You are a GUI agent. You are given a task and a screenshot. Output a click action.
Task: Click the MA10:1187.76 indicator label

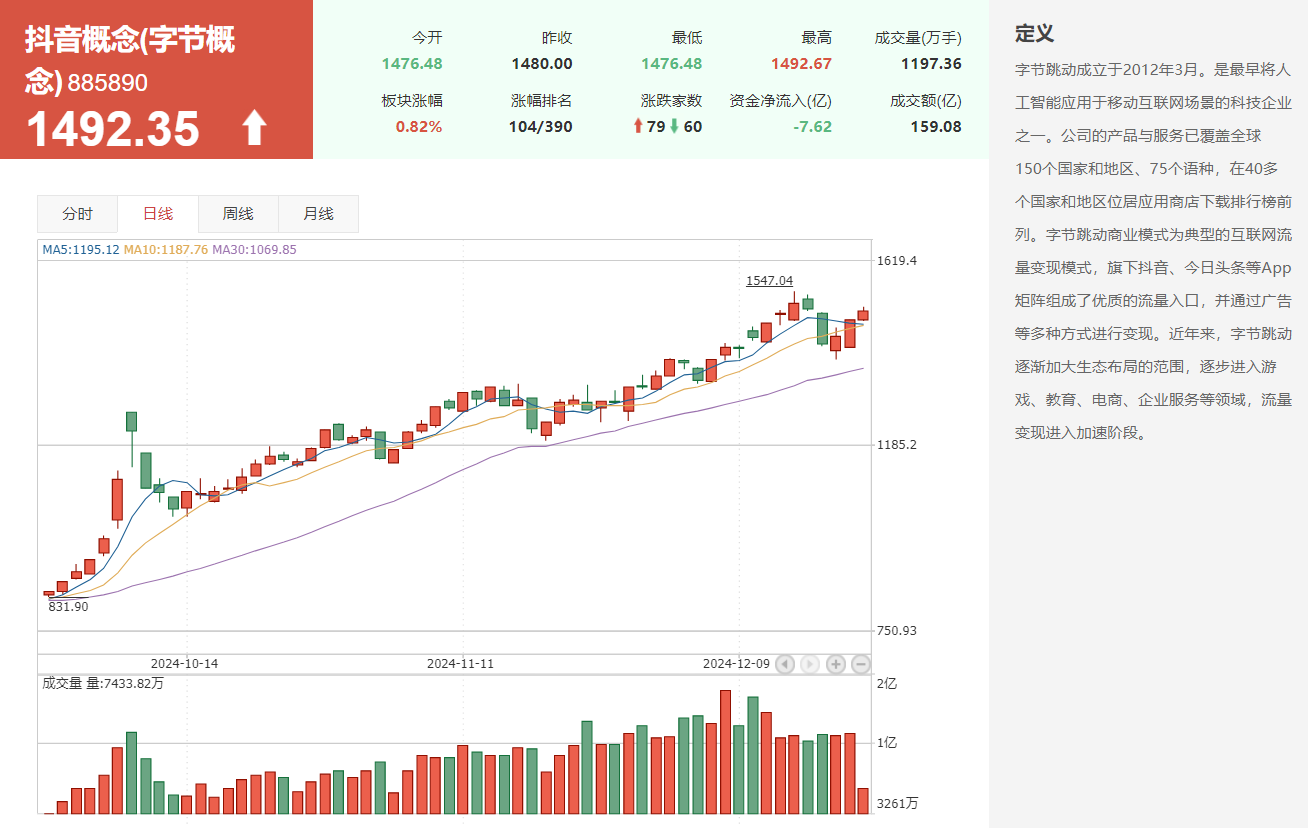click(x=166, y=250)
